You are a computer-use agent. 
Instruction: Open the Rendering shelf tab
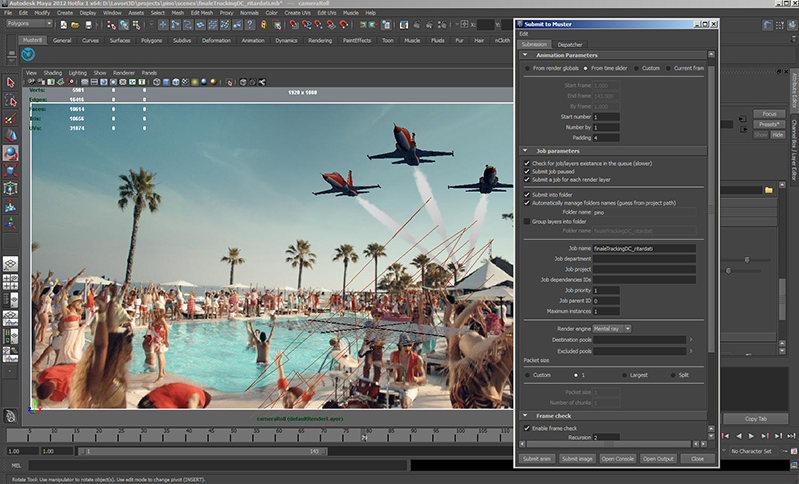(x=320, y=40)
